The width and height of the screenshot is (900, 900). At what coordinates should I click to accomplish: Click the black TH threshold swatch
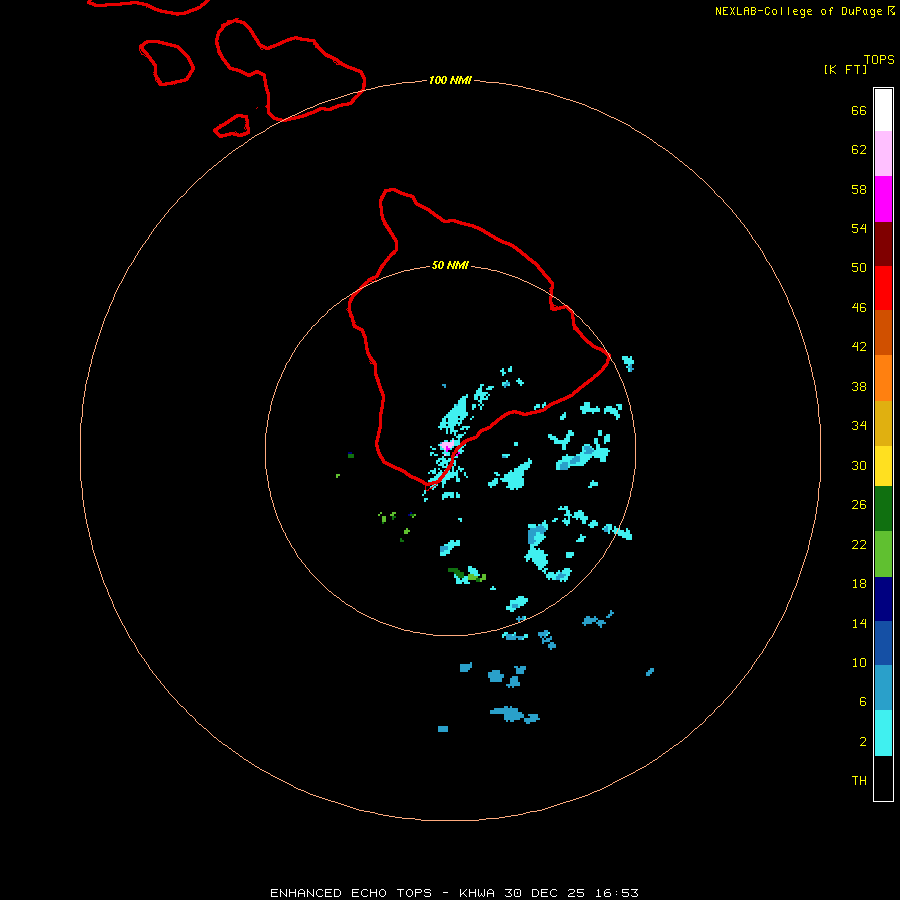point(883,778)
